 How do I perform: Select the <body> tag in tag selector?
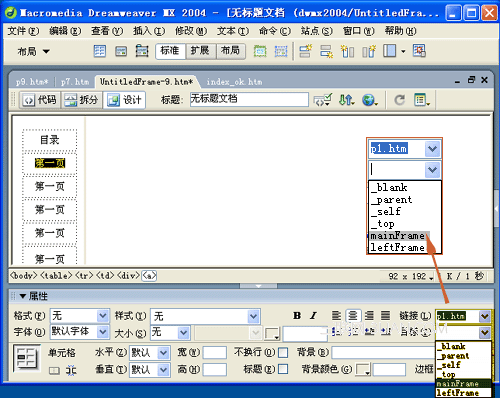coord(23,276)
